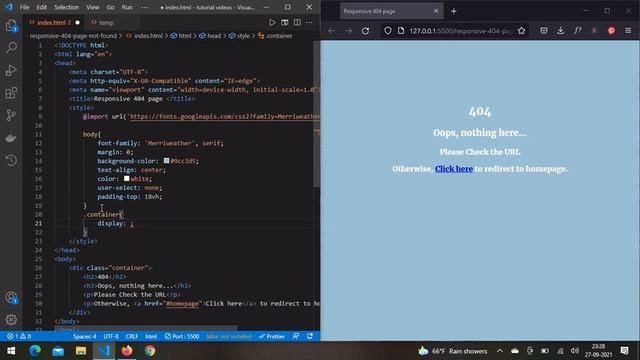This screenshot has width=640, height=360.
Task: Open Firefox tracking protection shield
Action: click(388, 31)
